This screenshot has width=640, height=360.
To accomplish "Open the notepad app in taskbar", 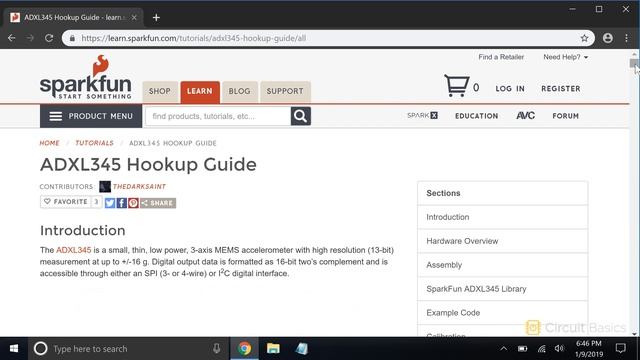I will [302, 349].
